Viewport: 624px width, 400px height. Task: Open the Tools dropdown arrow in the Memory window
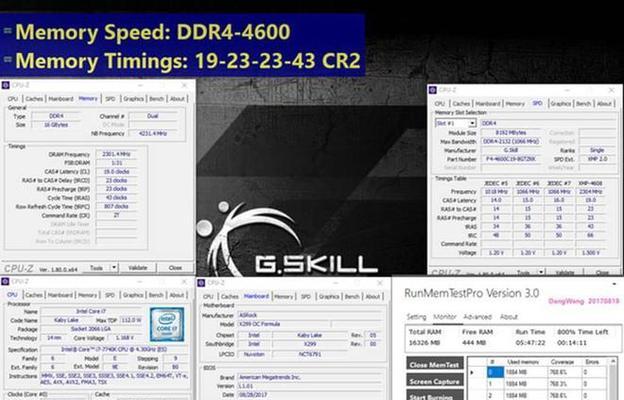tap(114, 267)
